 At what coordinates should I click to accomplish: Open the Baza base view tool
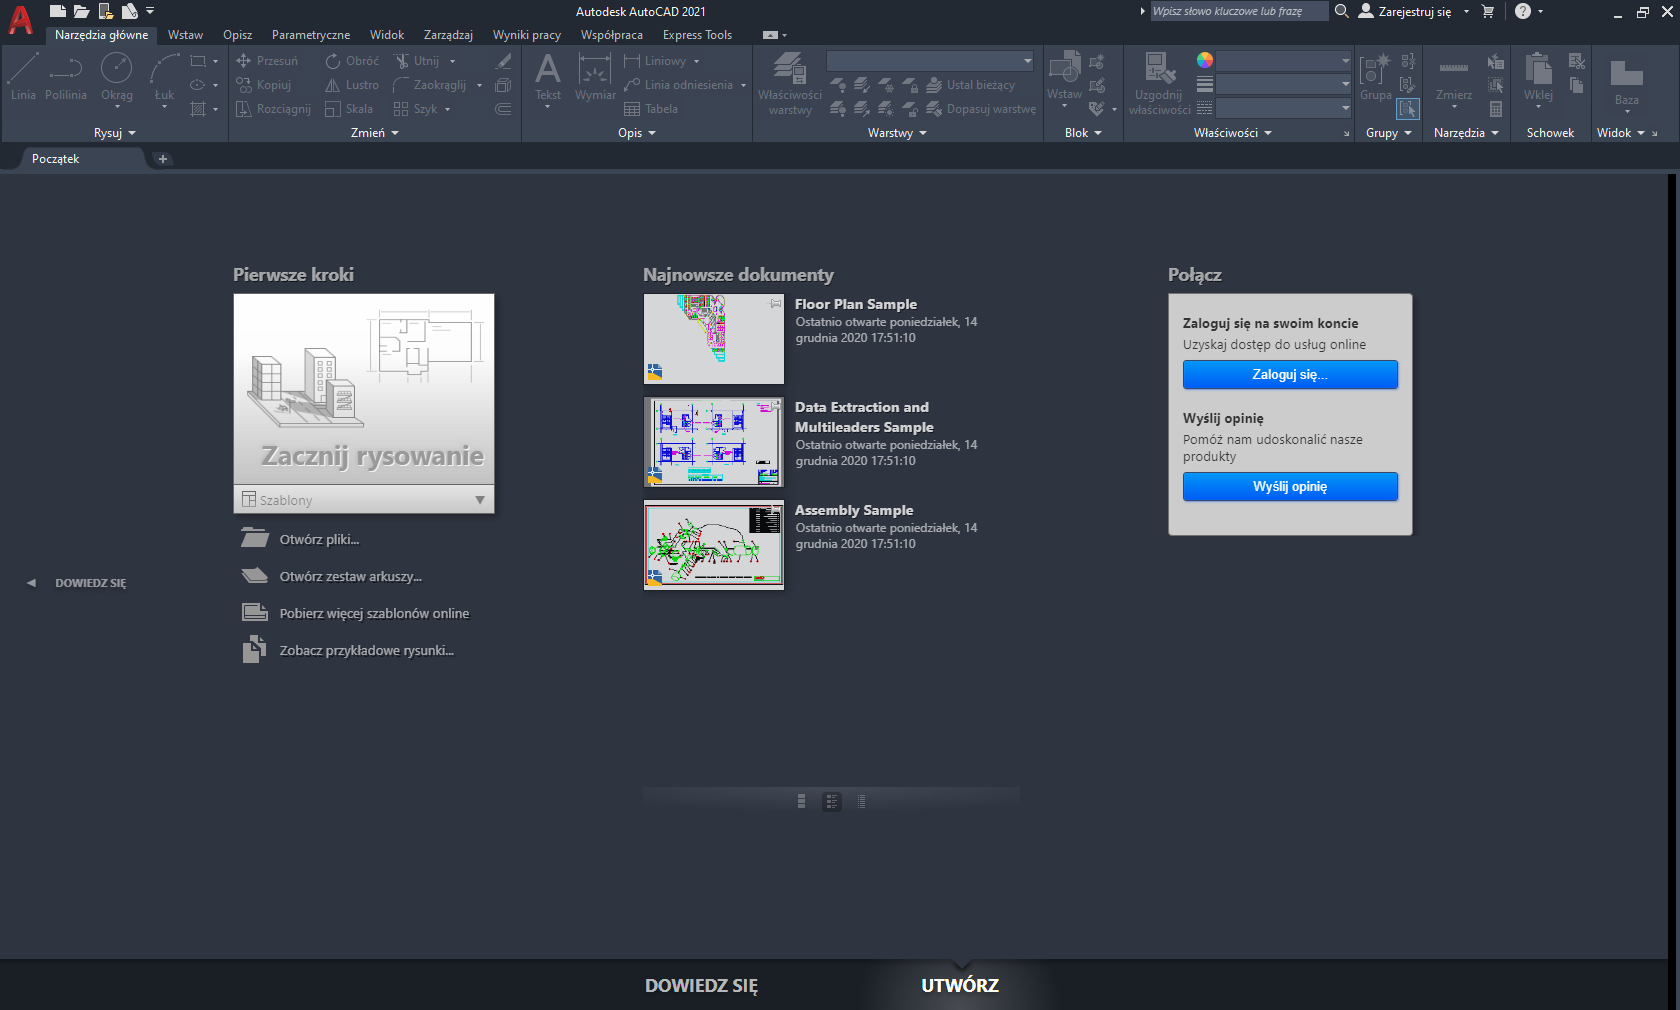coord(1627,81)
